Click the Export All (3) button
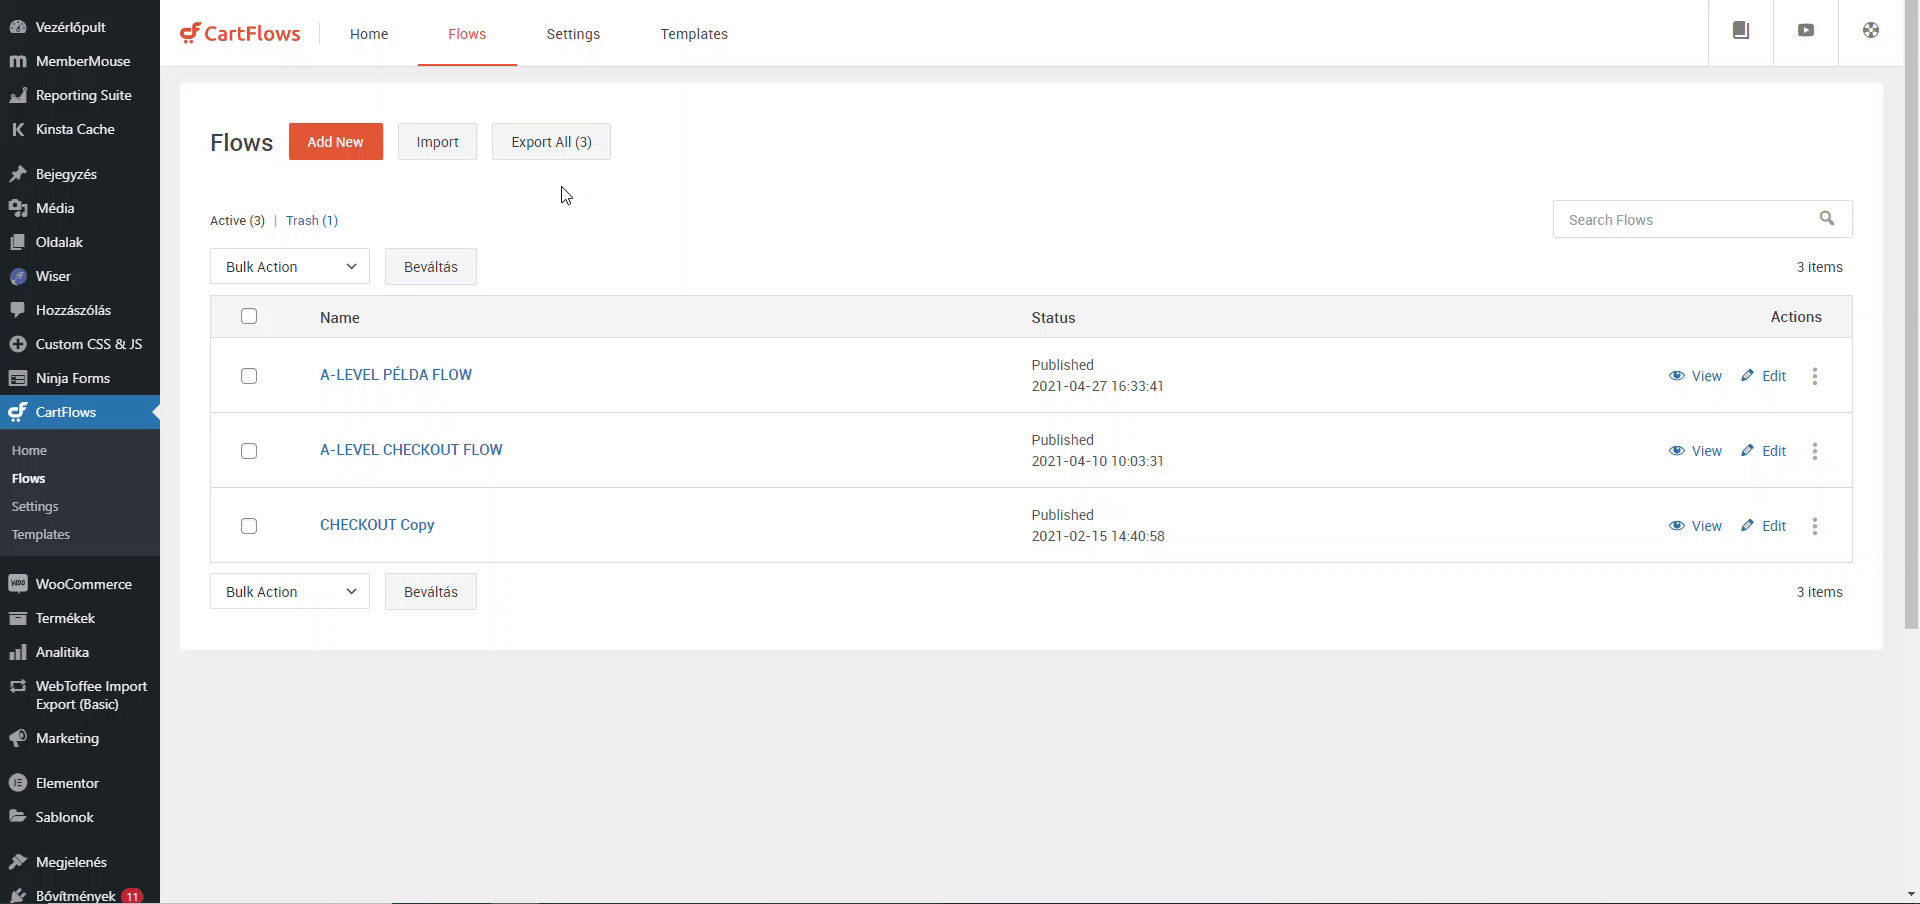1920x904 pixels. (x=551, y=142)
